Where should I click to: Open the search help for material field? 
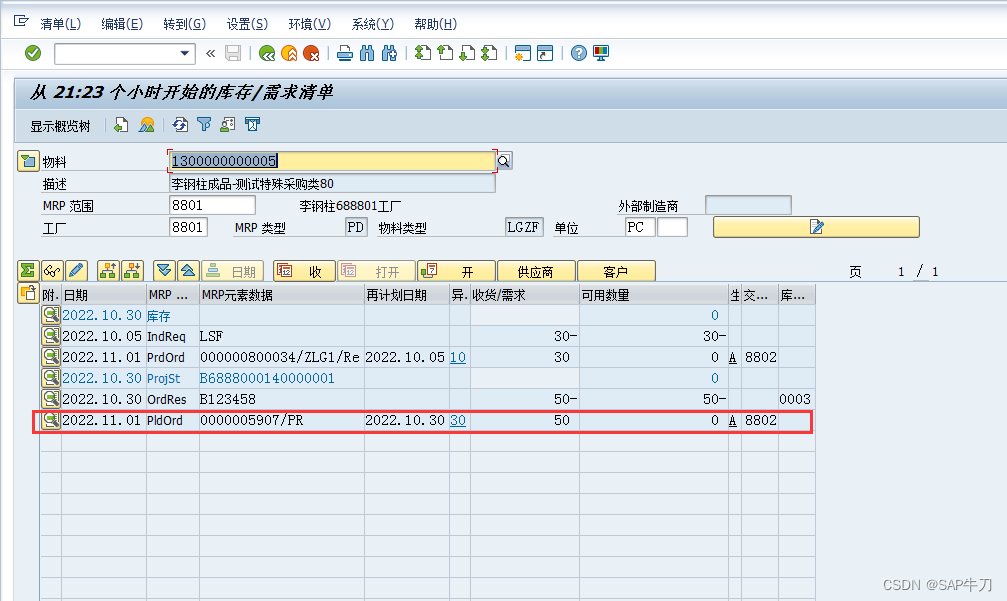504,161
